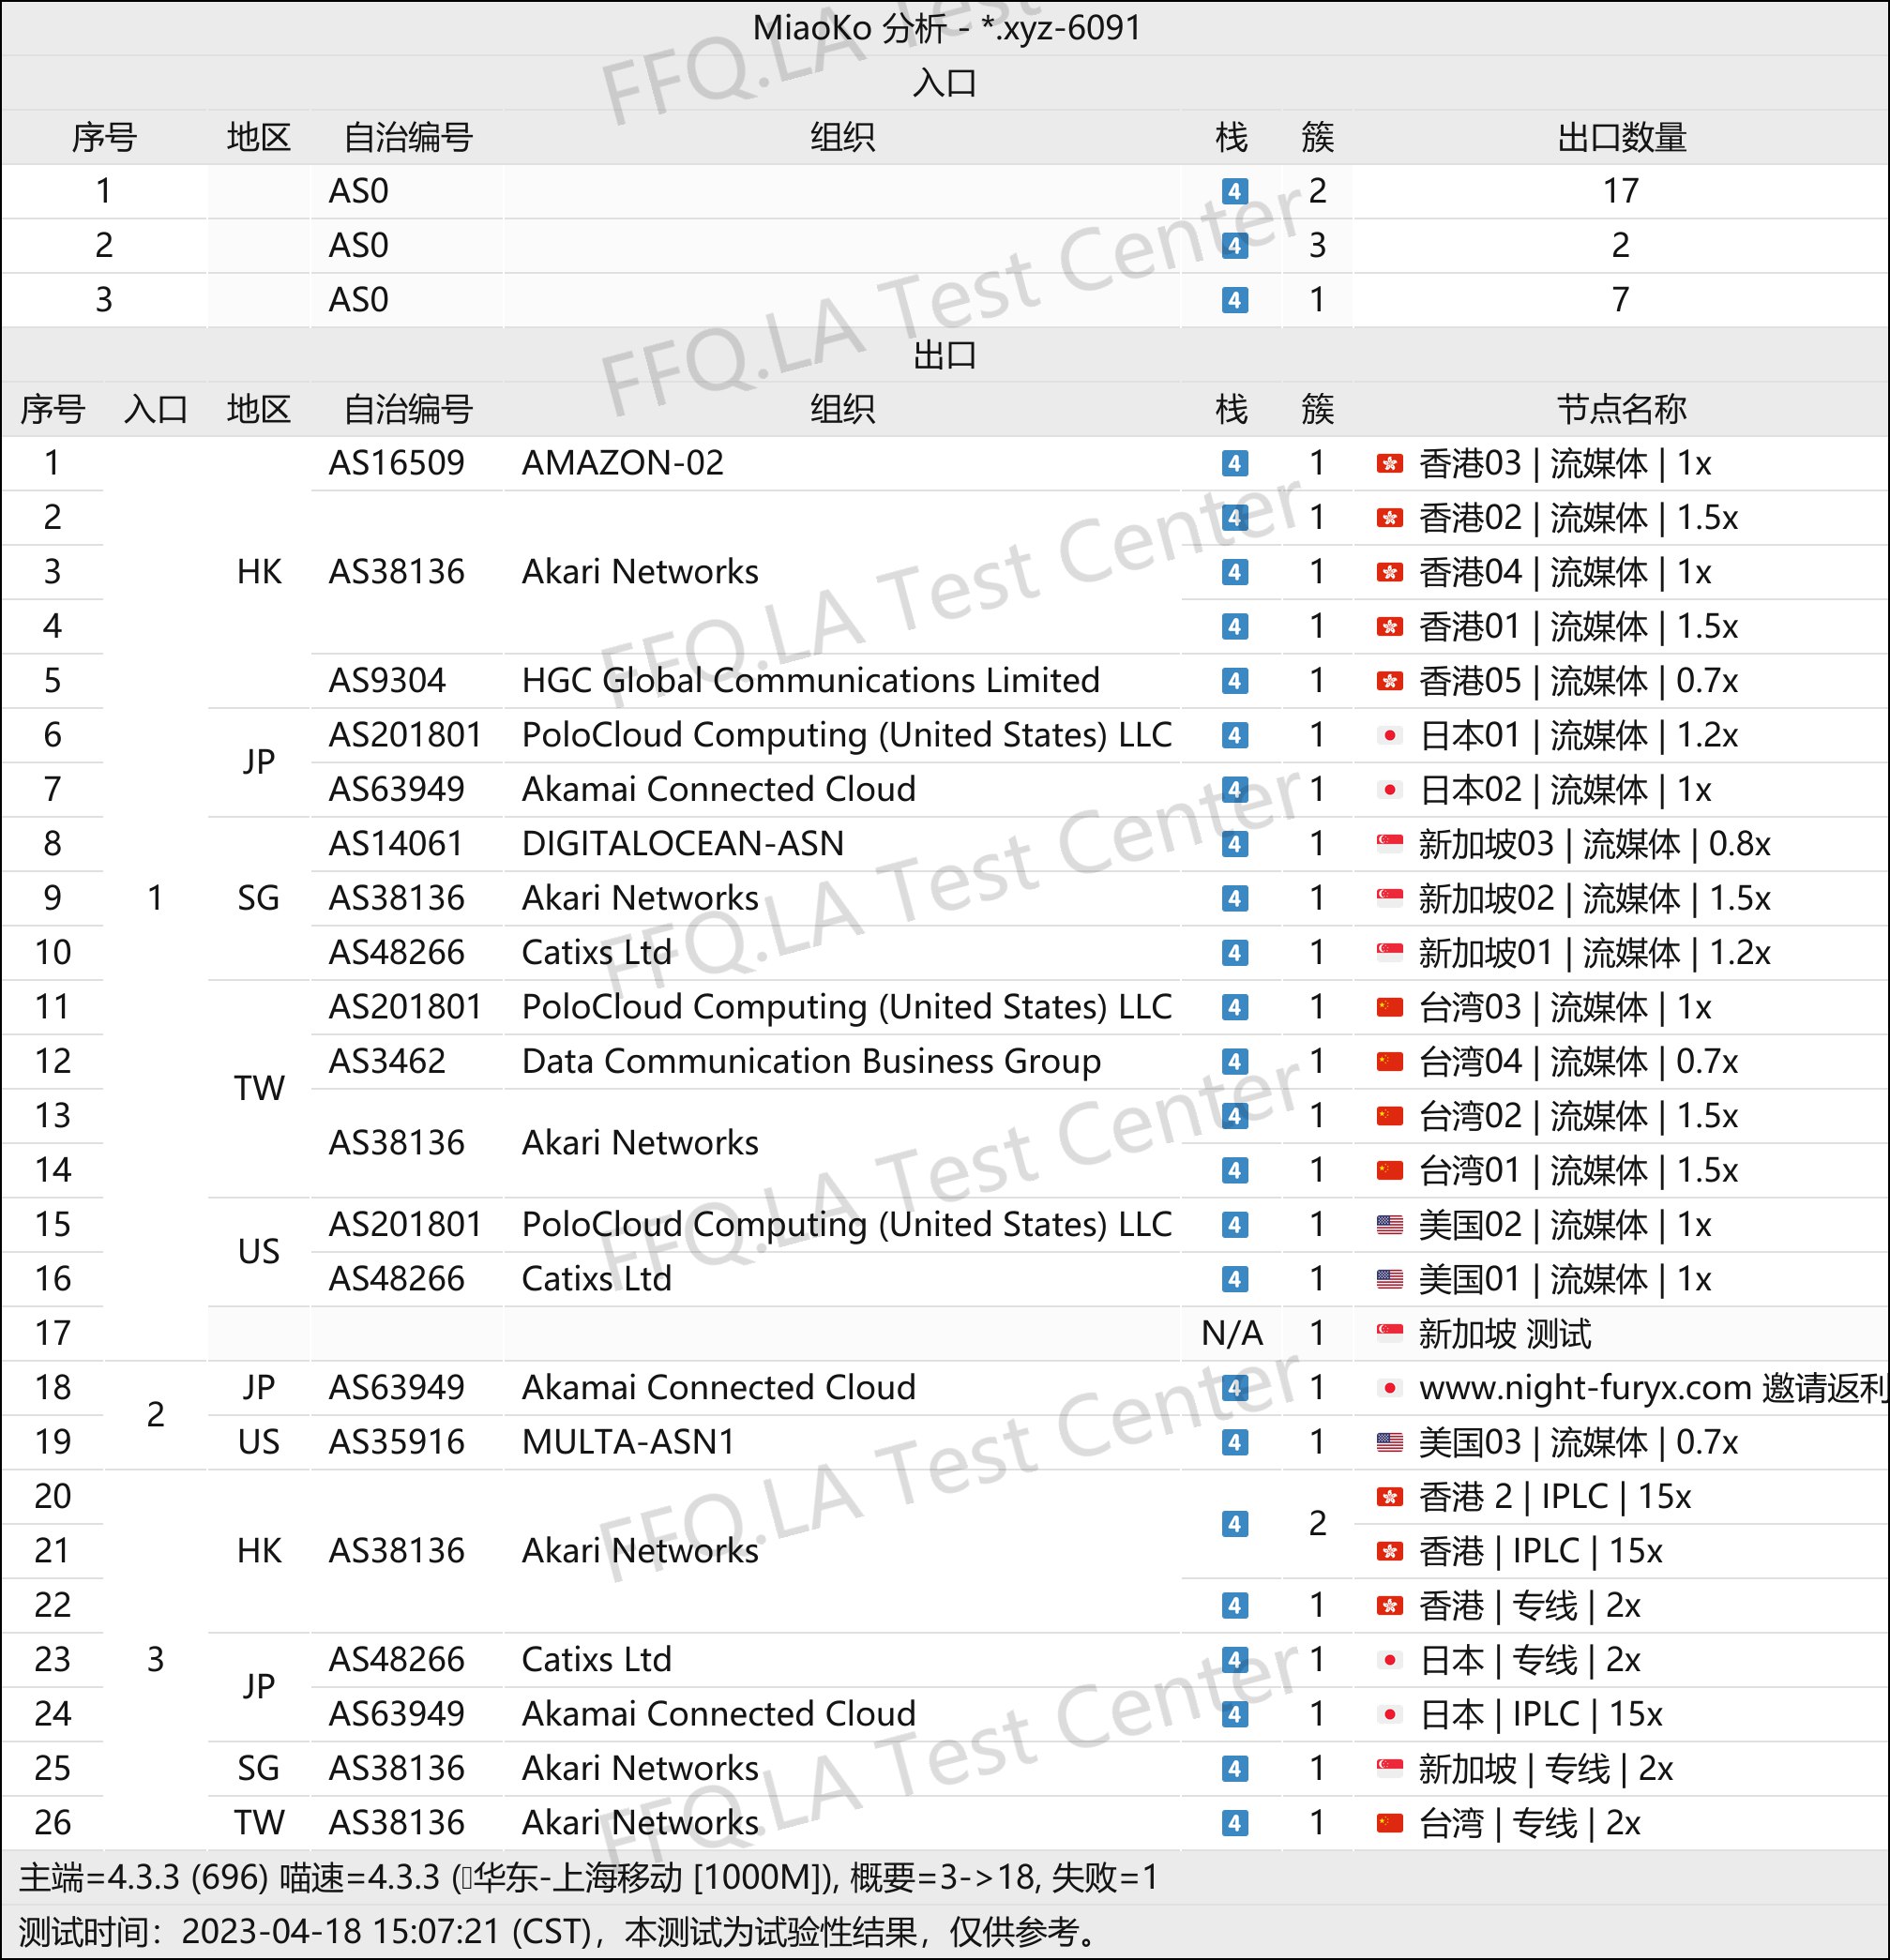Click HGC Global Communications Limited
The width and height of the screenshot is (1890, 1960).
(810, 681)
